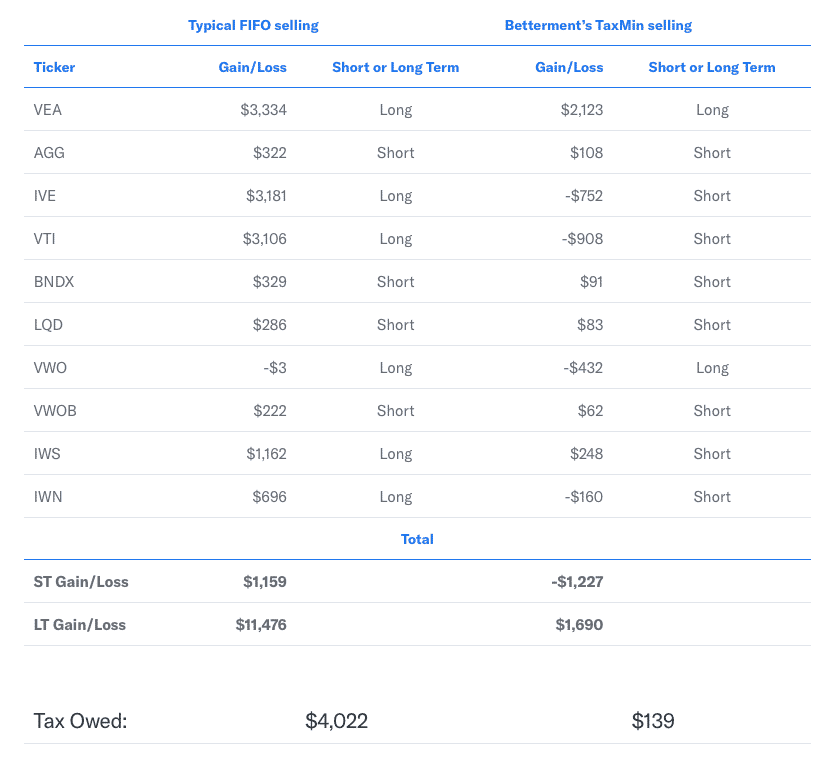
Task: Pick the '$108' TaxMin value
Action: 586,153
